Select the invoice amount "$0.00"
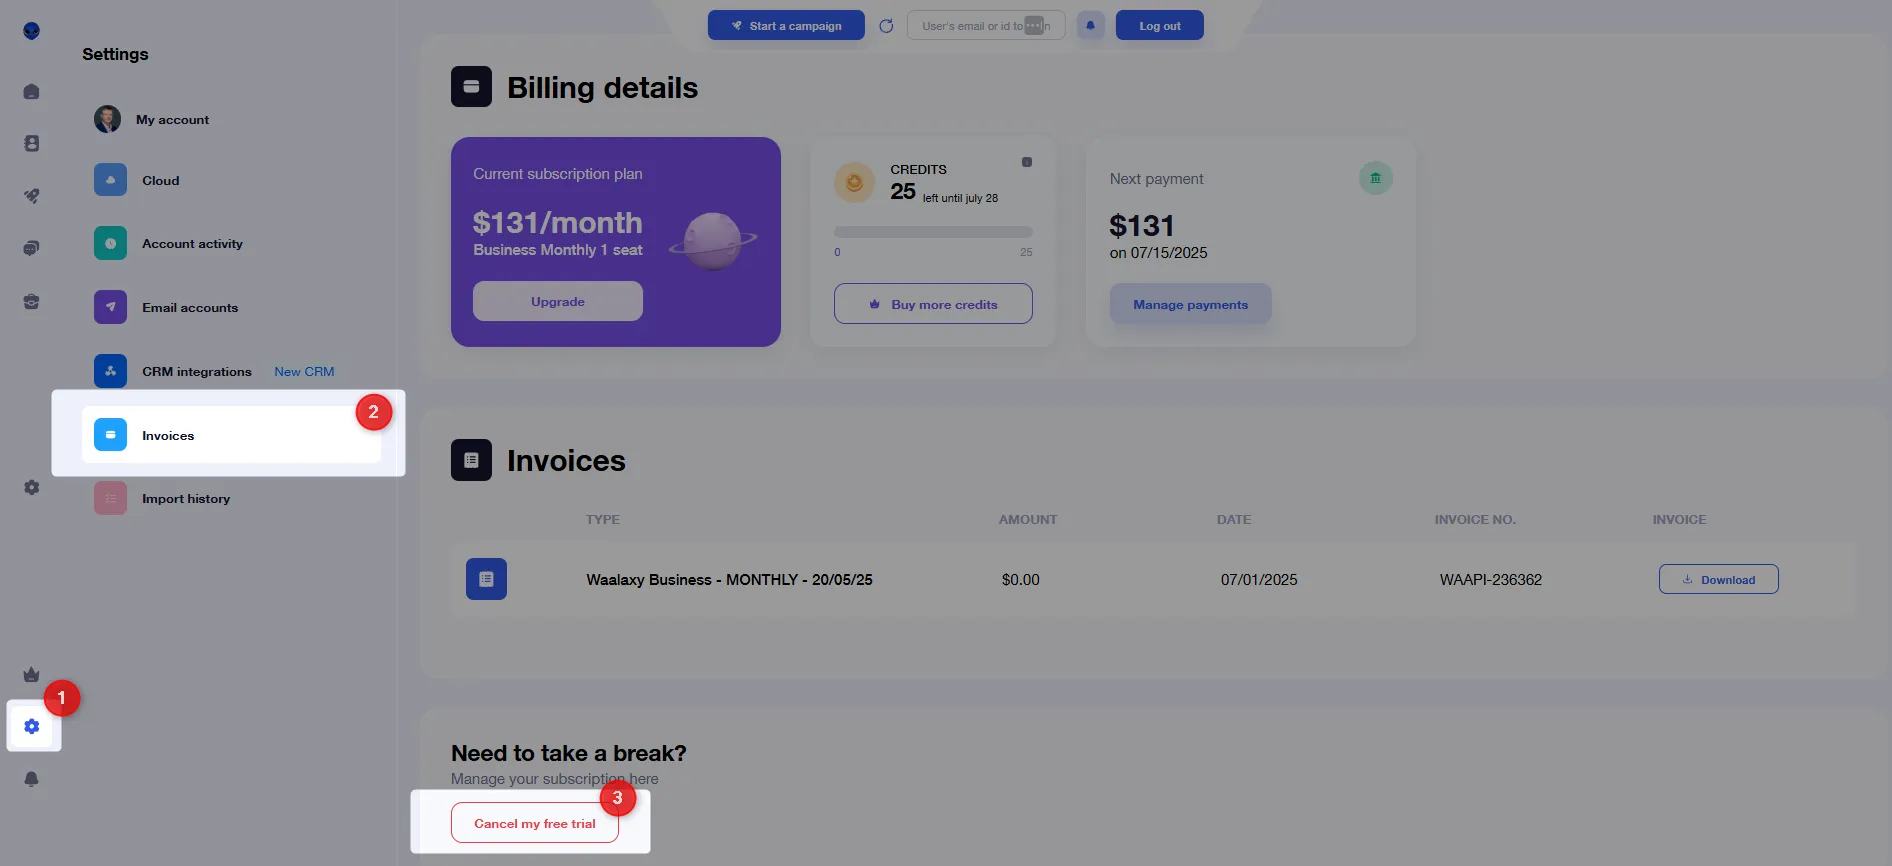 point(1020,580)
